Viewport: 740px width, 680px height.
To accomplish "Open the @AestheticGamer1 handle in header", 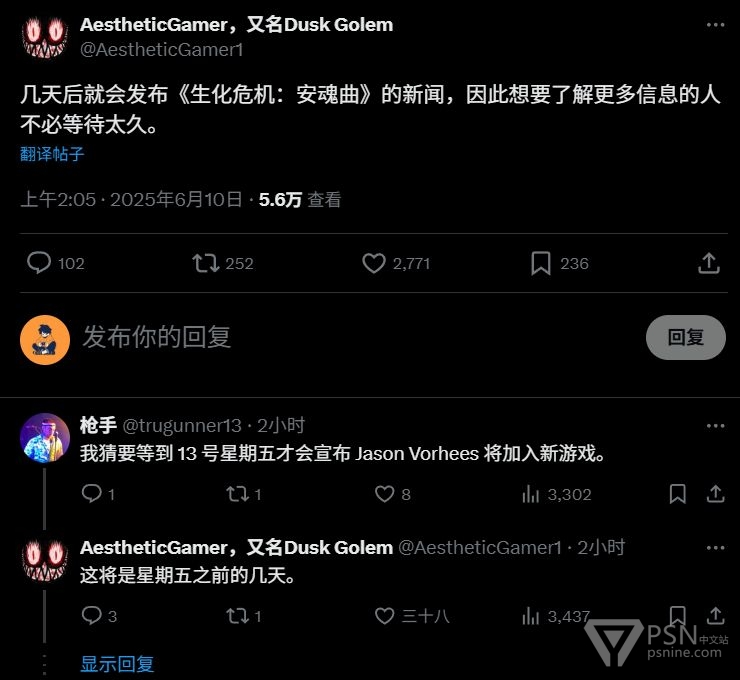I will 162,50.
